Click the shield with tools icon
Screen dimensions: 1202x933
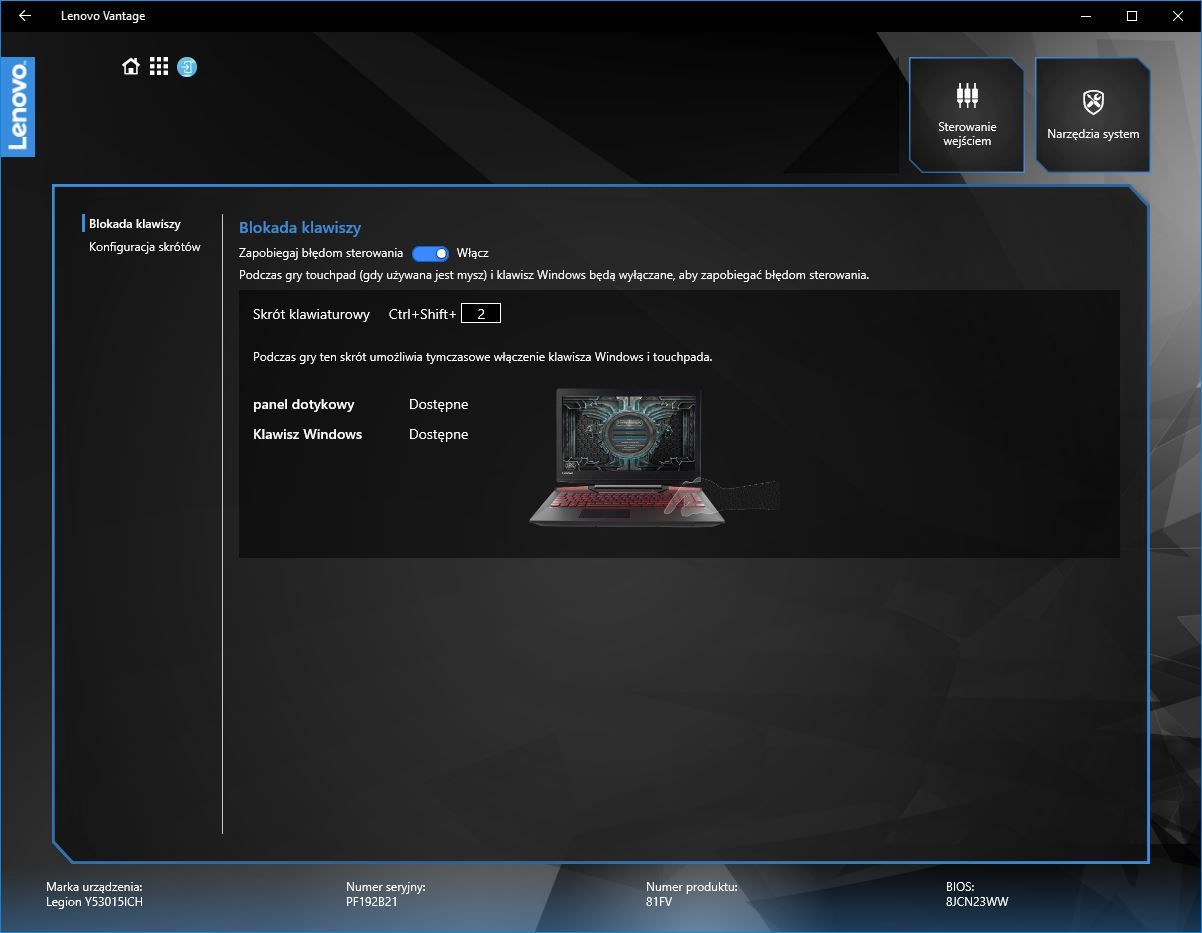coord(1092,100)
